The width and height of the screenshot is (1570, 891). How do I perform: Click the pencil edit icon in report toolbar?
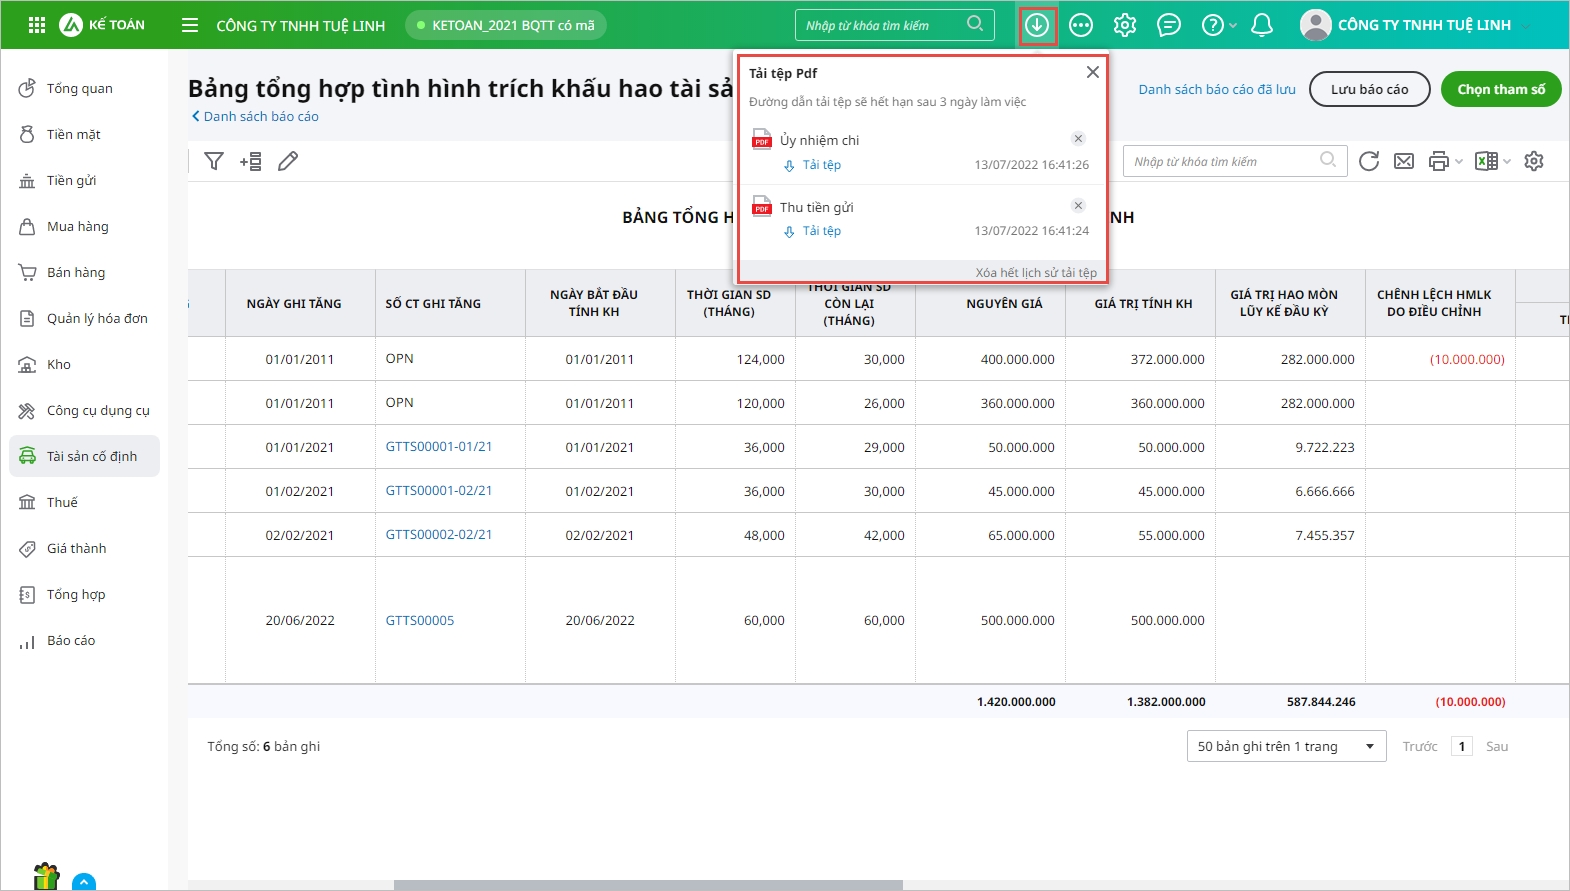pyautogui.click(x=288, y=161)
